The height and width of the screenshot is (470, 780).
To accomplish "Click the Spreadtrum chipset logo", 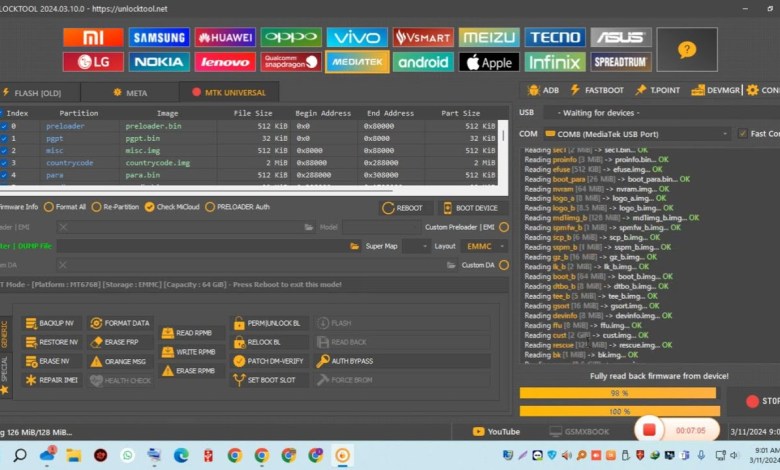I will point(621,62).
